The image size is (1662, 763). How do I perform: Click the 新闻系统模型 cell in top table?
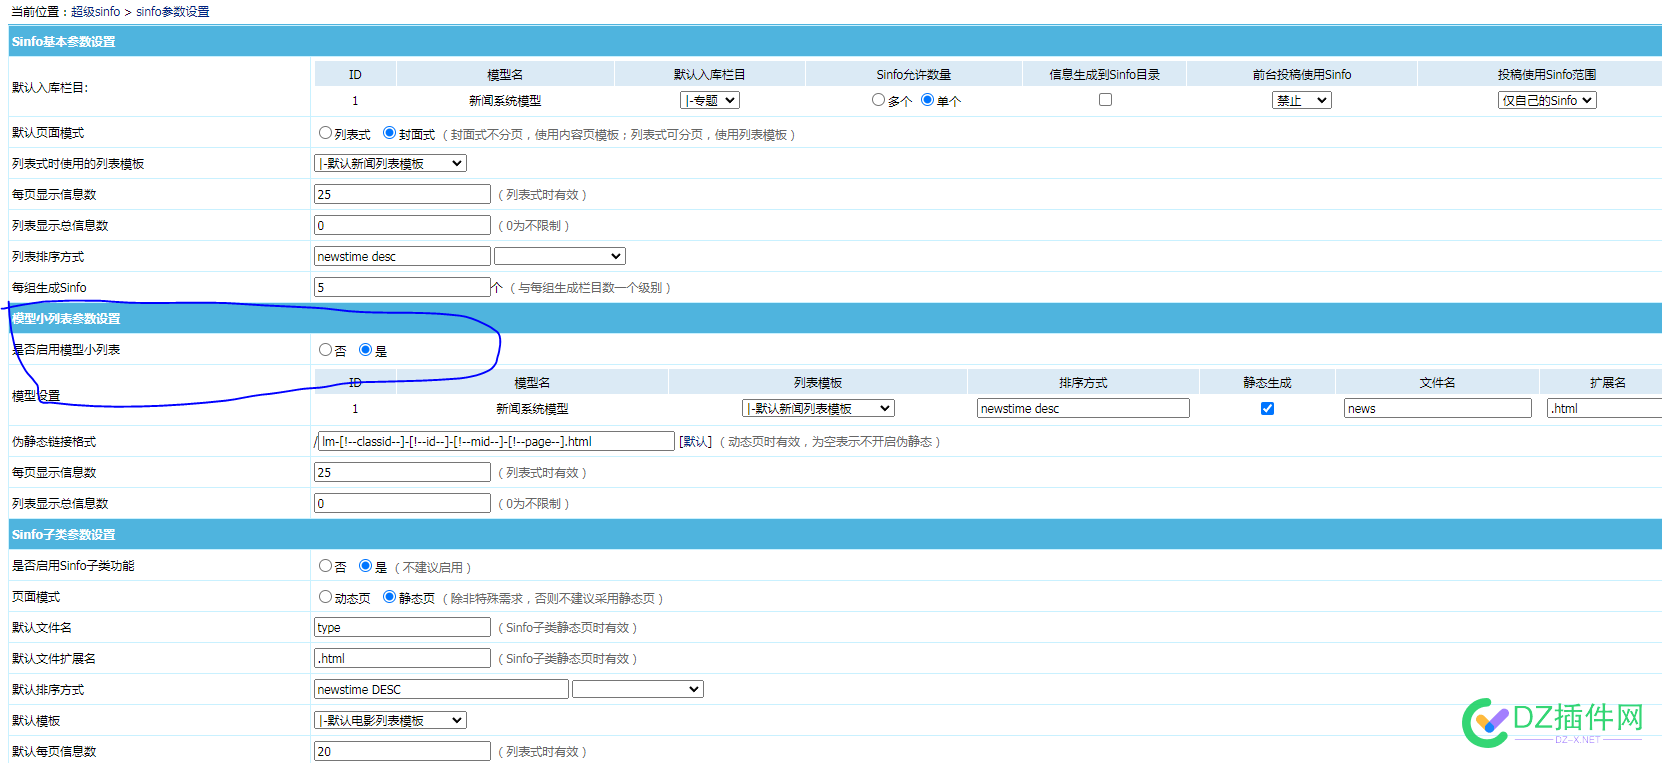tap(505, 100)
